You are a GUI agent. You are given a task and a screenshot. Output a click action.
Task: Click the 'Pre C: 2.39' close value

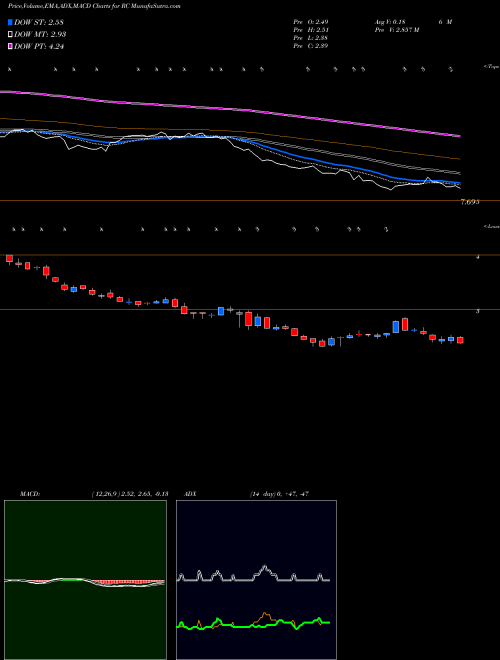(x=311, y=46)
